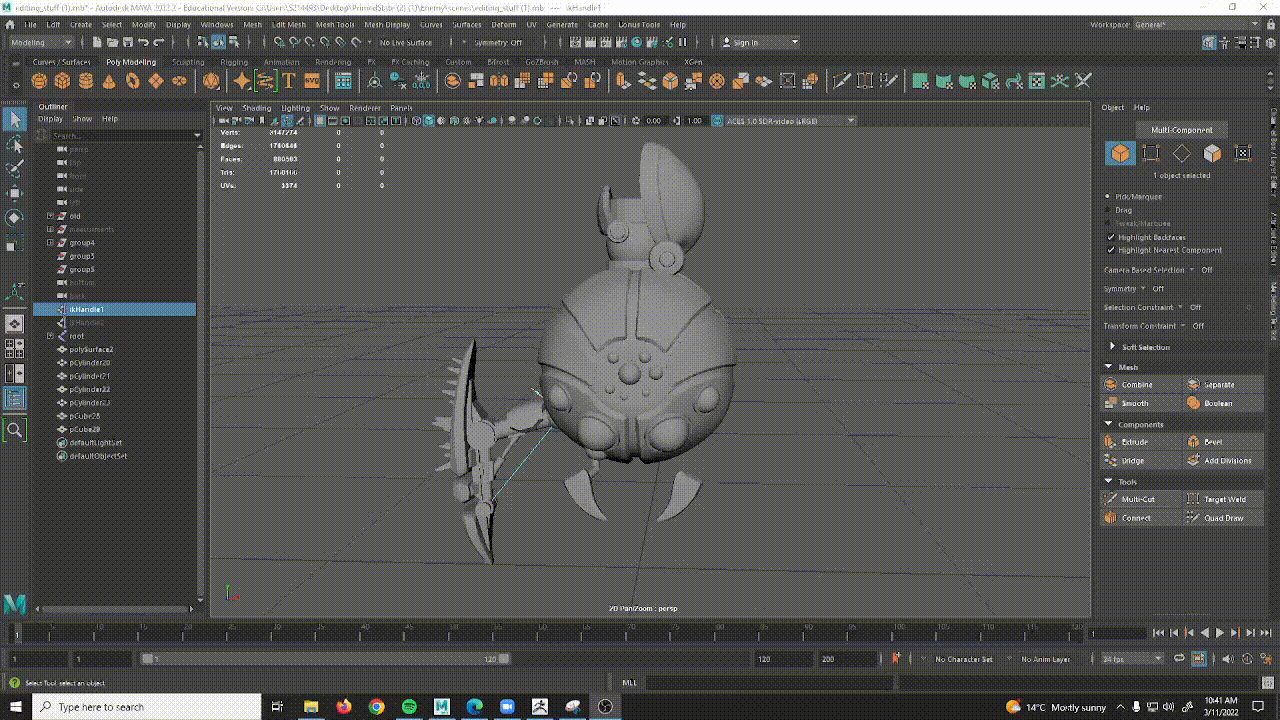Open the Camera Based Selection dropdown
The width and height of the screenshot is (1280, 720).
pos(1158,270)
